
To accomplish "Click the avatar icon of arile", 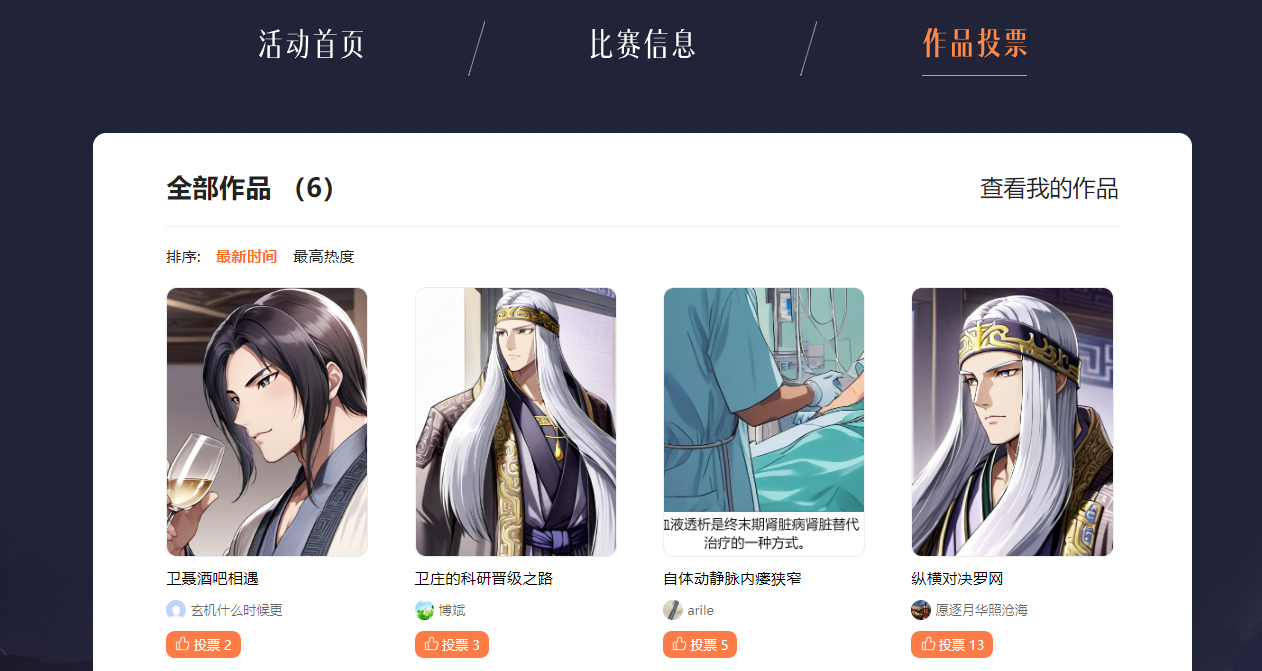I will pos(673,610).
